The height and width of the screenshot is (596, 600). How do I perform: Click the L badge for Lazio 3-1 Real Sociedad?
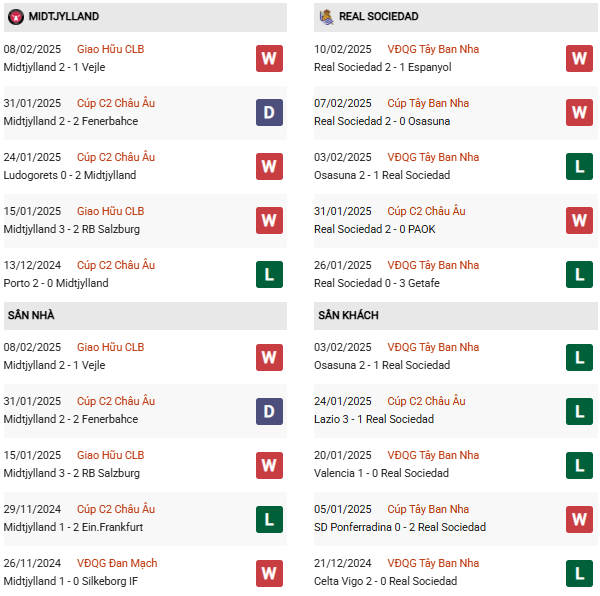579,410
